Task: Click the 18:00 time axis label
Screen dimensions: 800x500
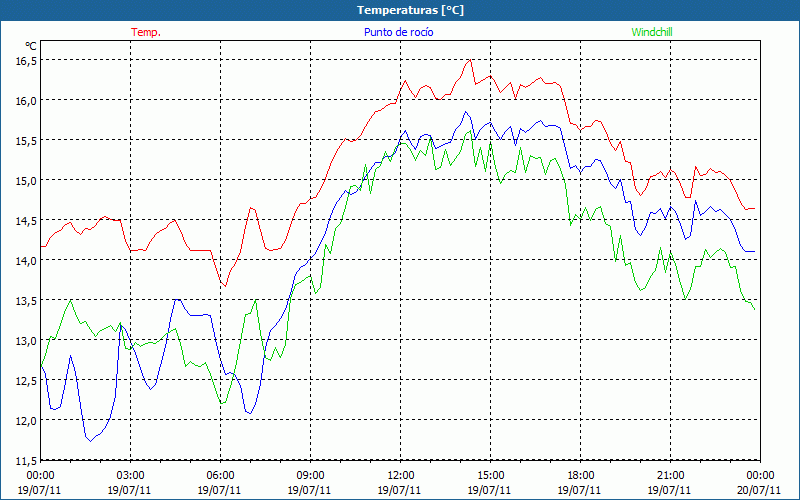Action: (580, 476)
